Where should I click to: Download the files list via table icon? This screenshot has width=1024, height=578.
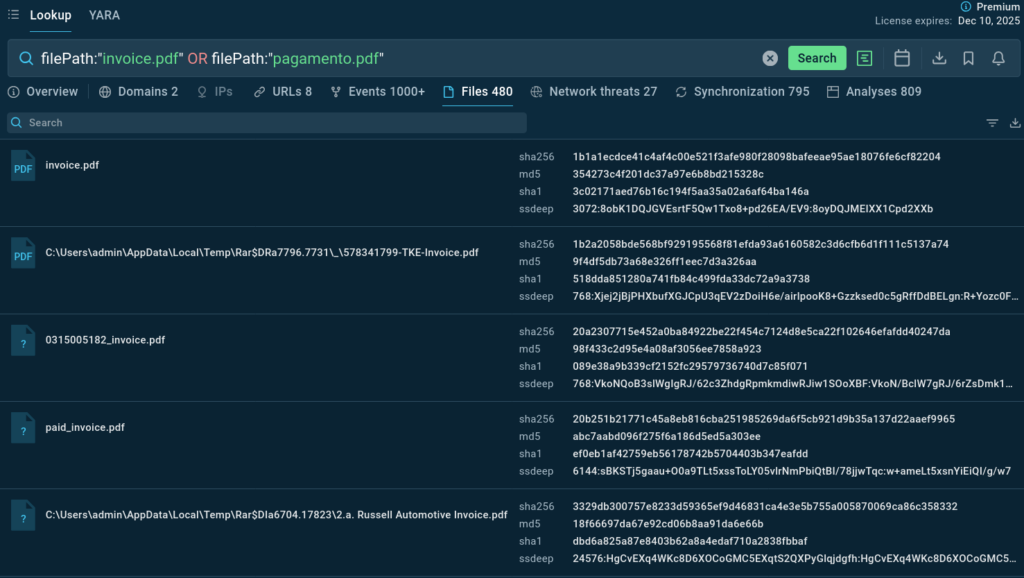[x=1015, y=123]
